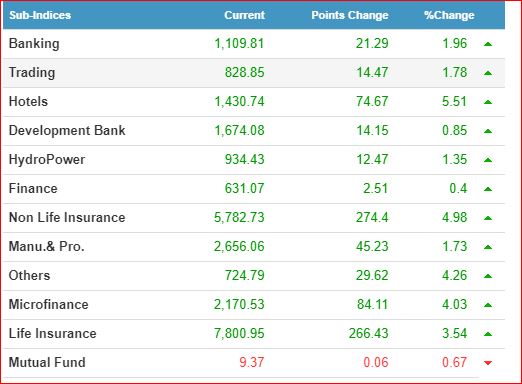Screen dimensions: 522x384
Task: Sort by the Sub-Indices column header
Action: pos(40,15)
